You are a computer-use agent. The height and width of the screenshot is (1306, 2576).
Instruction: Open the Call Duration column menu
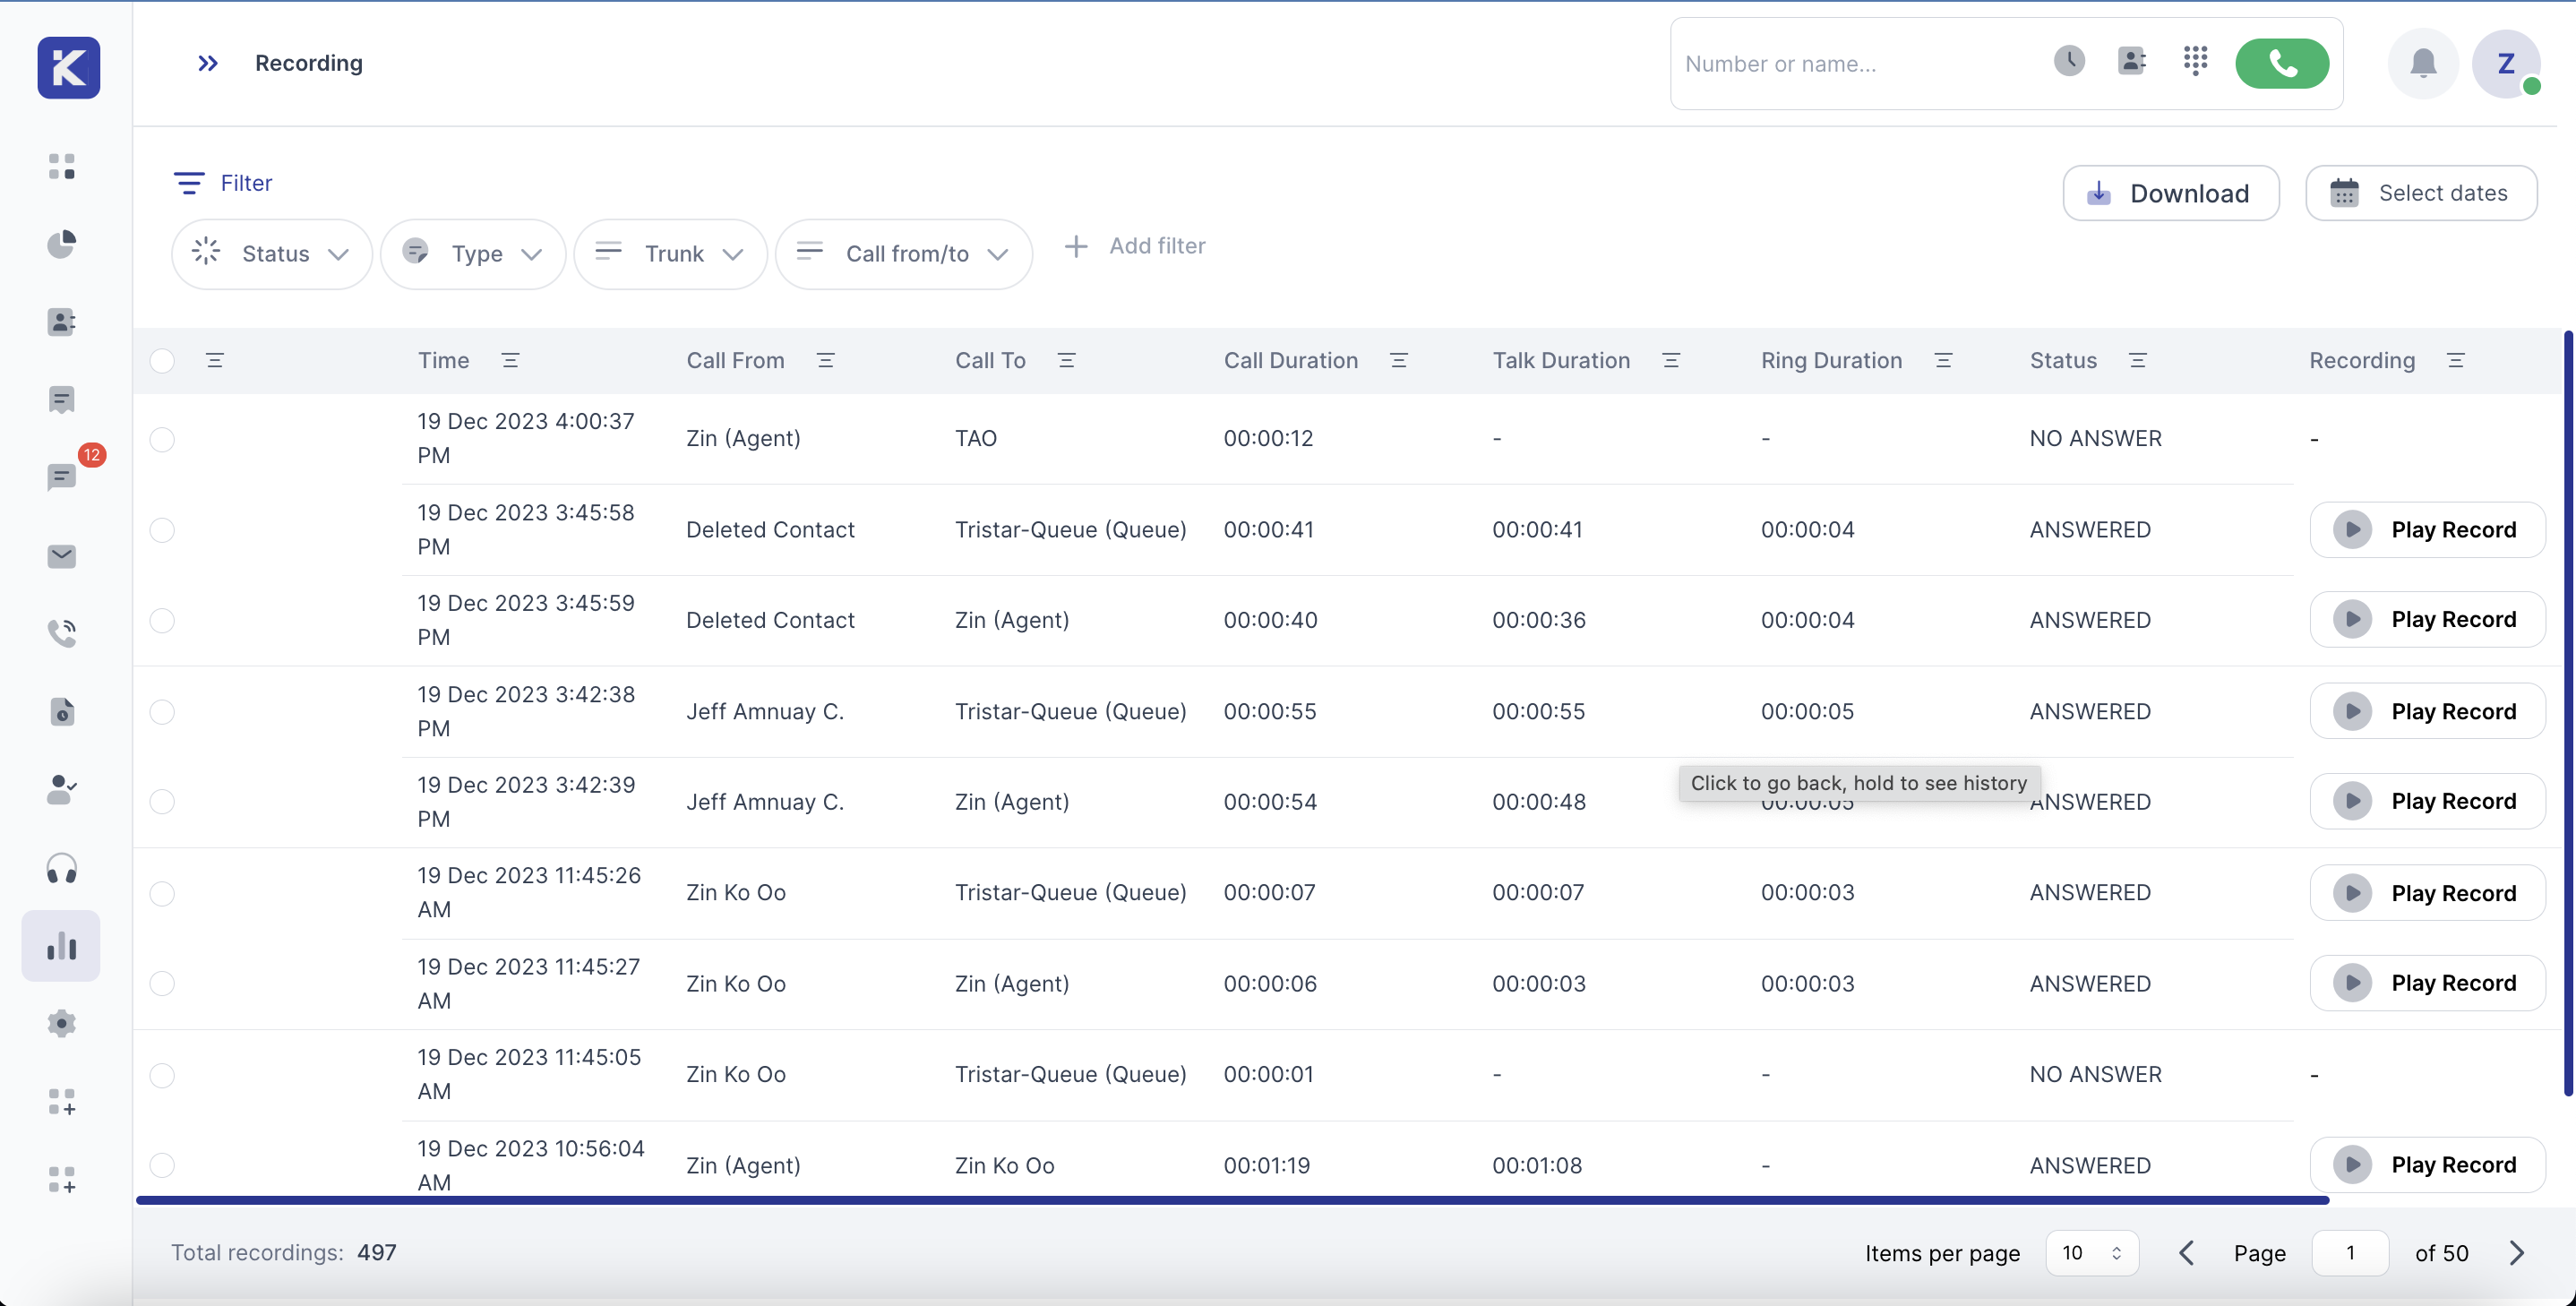(1399, 360)
